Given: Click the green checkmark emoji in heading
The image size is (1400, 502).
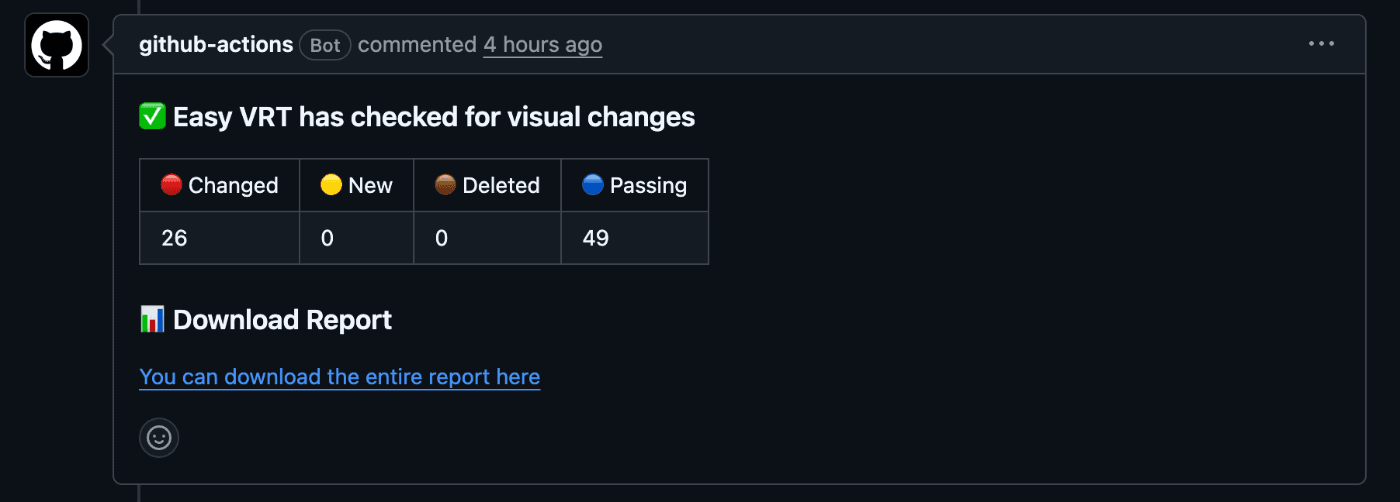Looking at the screenshot, I should point(152,117).
